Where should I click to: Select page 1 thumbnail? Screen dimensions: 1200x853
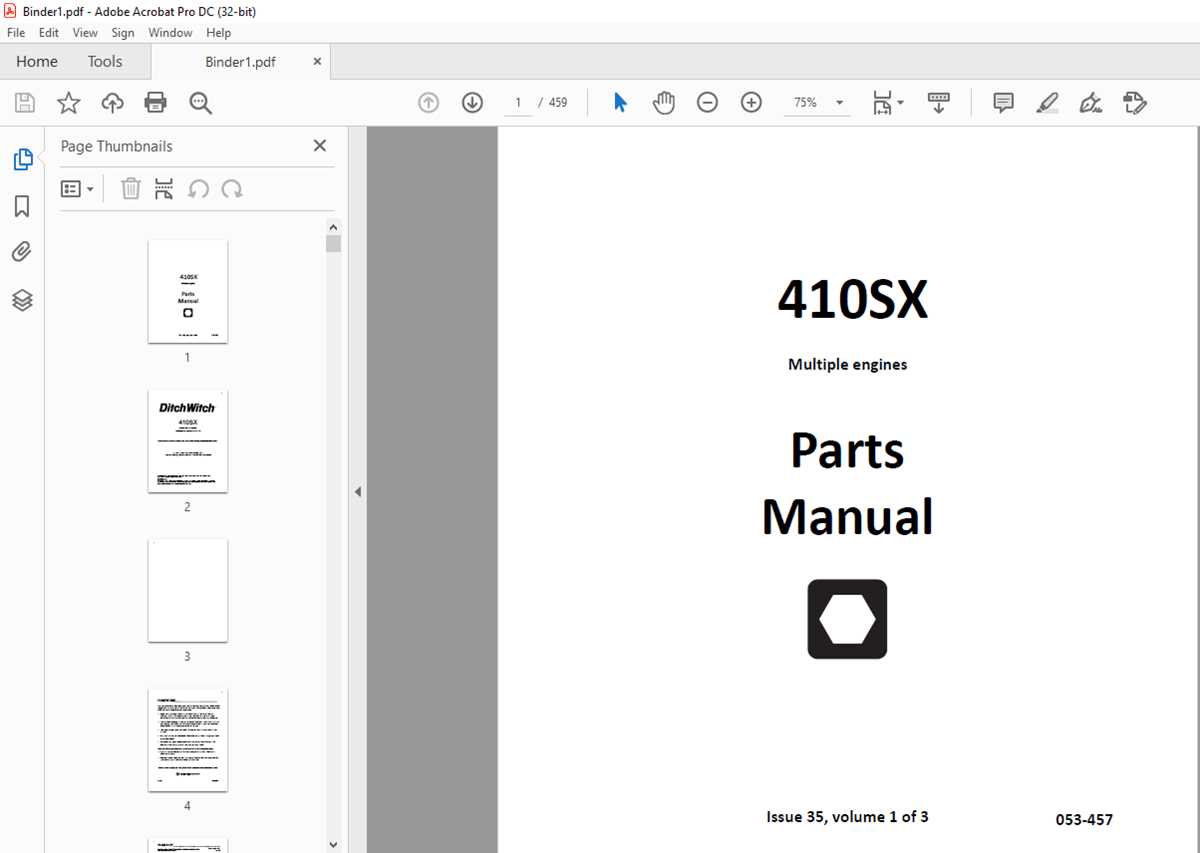point(188,291)
